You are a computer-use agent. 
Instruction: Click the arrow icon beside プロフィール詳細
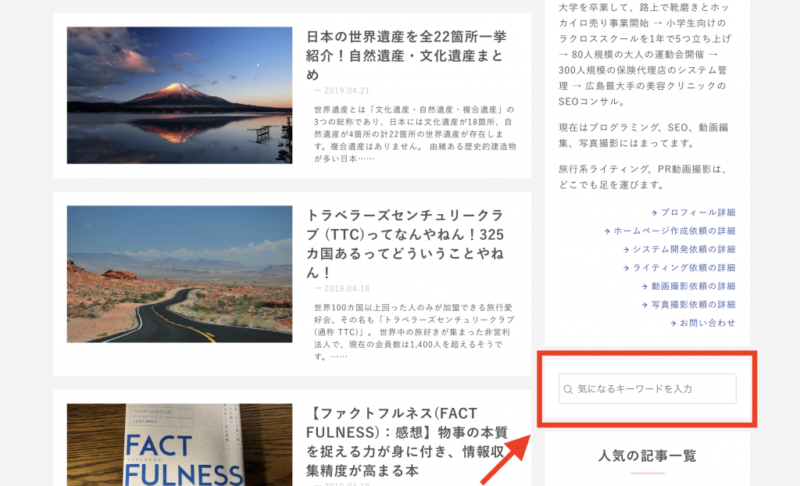[654, 213]
